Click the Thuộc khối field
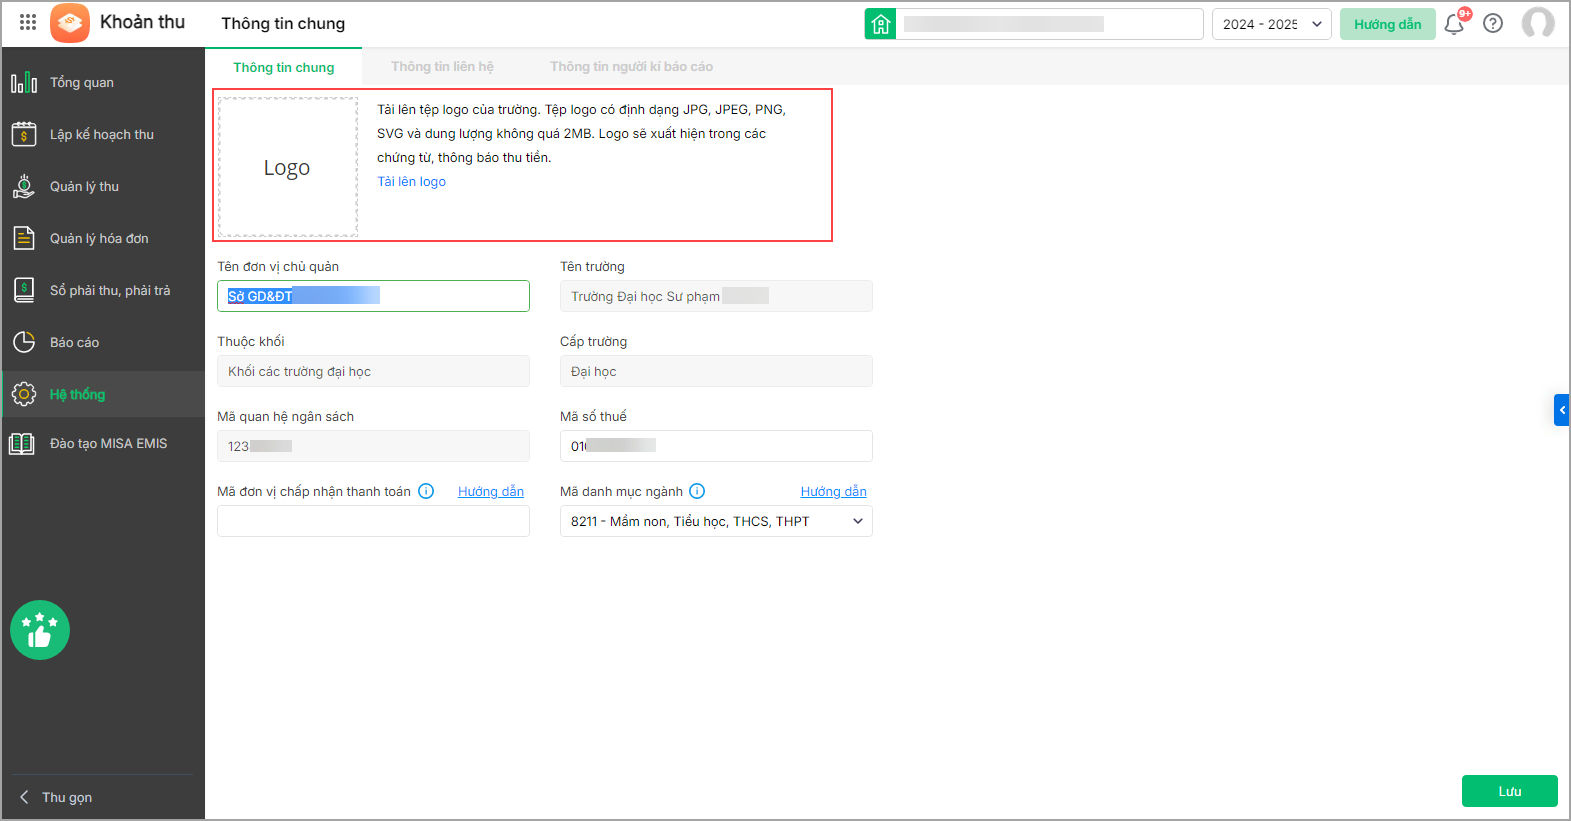This screenshot has width=1571, height=821. tap(373, 371)
